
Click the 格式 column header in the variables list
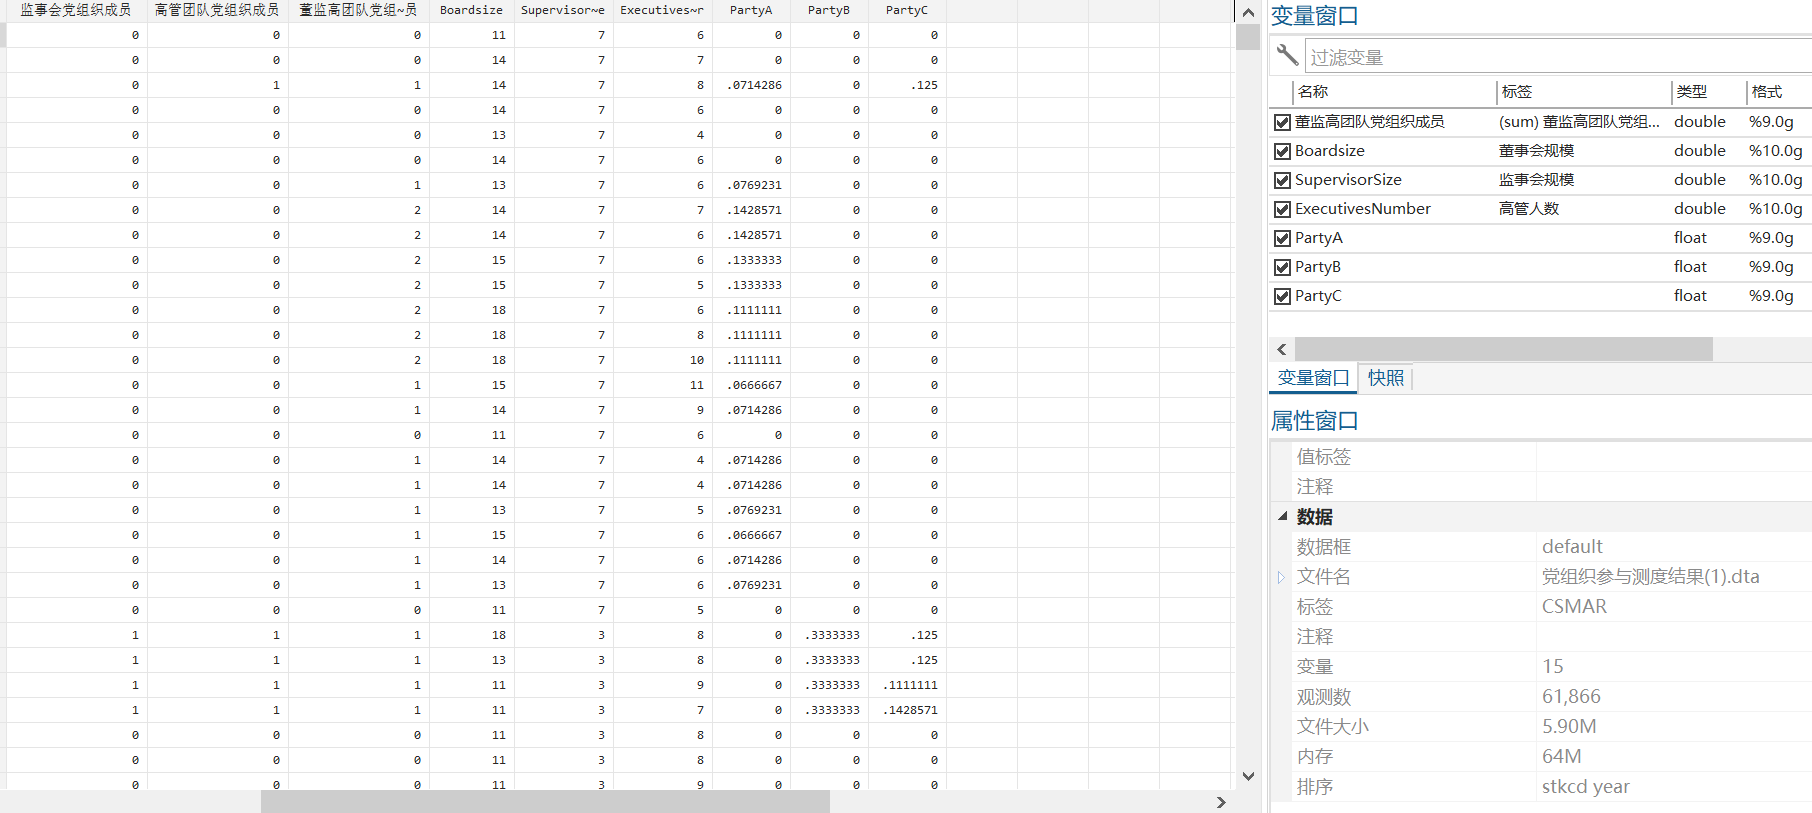(1766, 92)
